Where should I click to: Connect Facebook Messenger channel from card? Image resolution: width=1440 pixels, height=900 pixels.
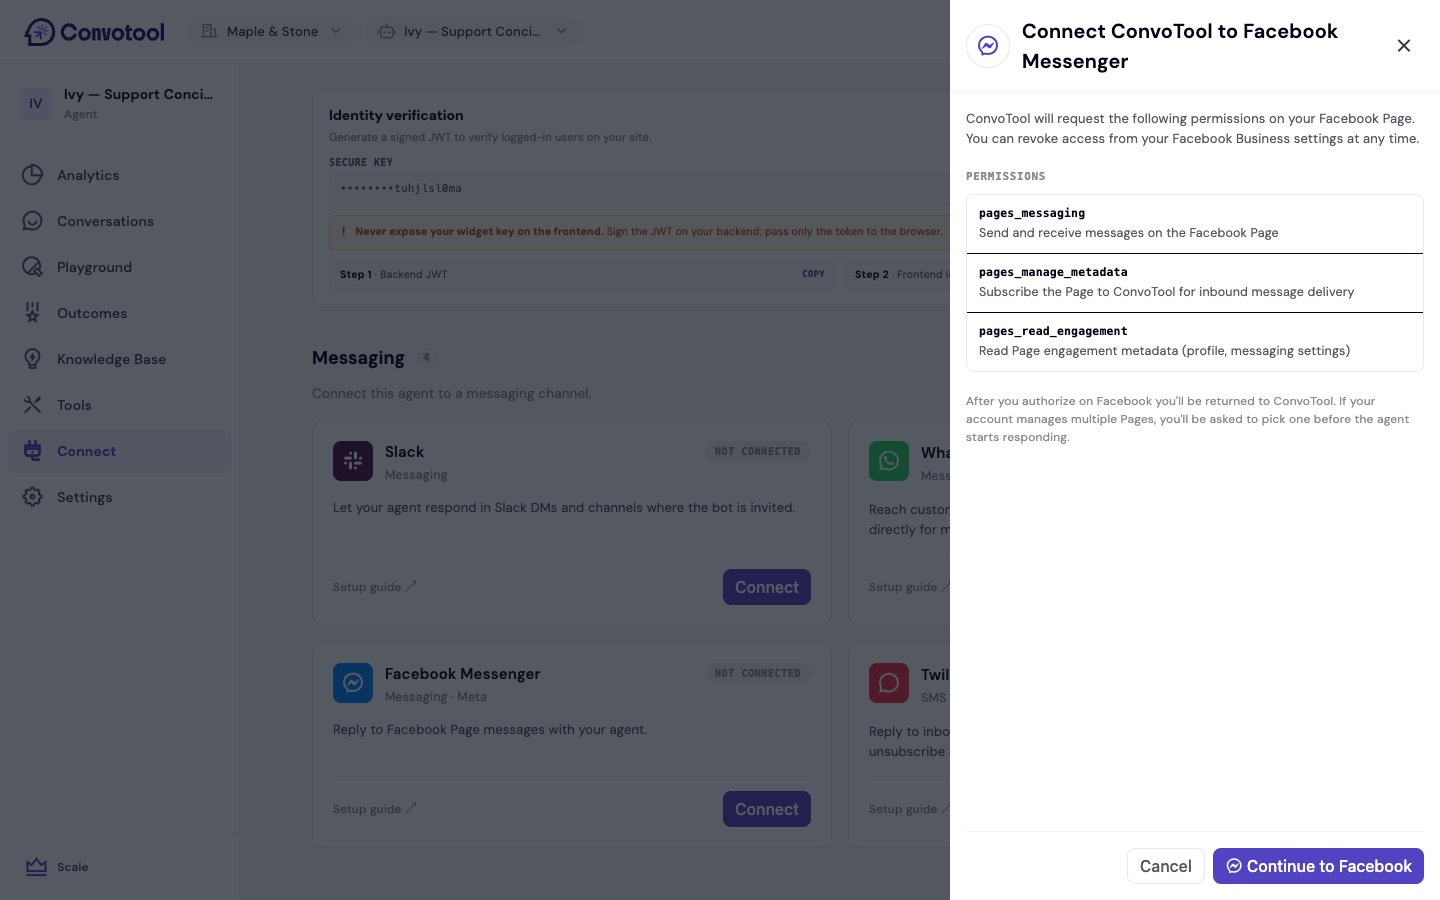(767, 809)
